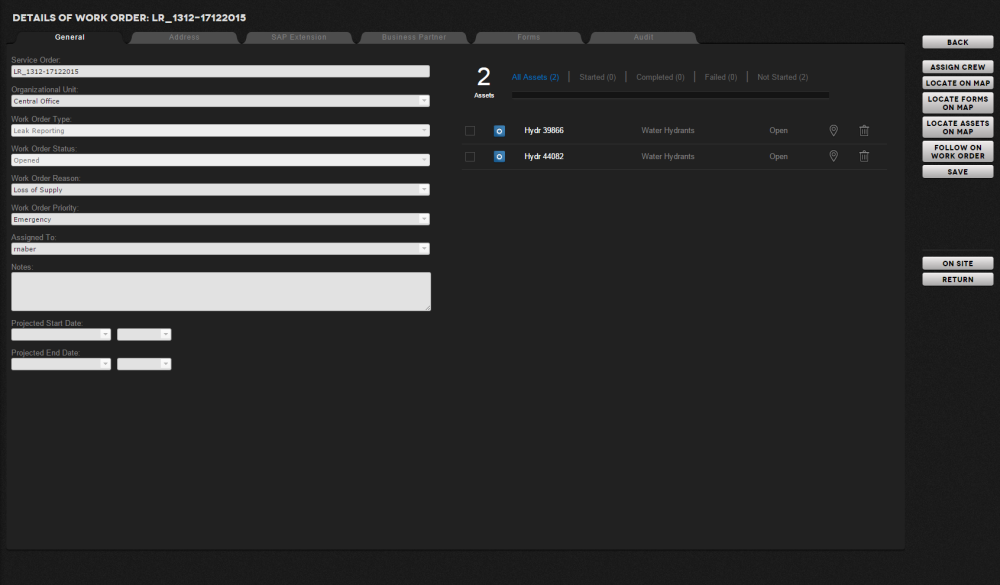Tick the checkbox for Hydr 44082
This screenshot has width=1000, height=585.
pos(470,156)
